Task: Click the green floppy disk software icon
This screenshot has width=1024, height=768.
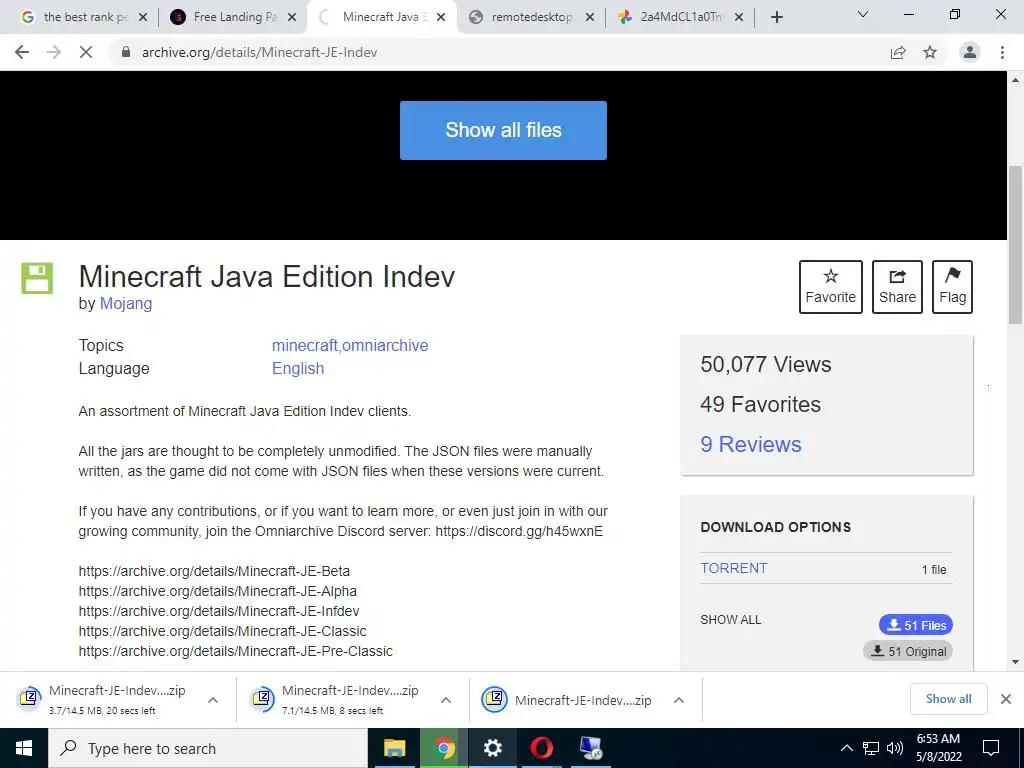Action: (37, 278)
